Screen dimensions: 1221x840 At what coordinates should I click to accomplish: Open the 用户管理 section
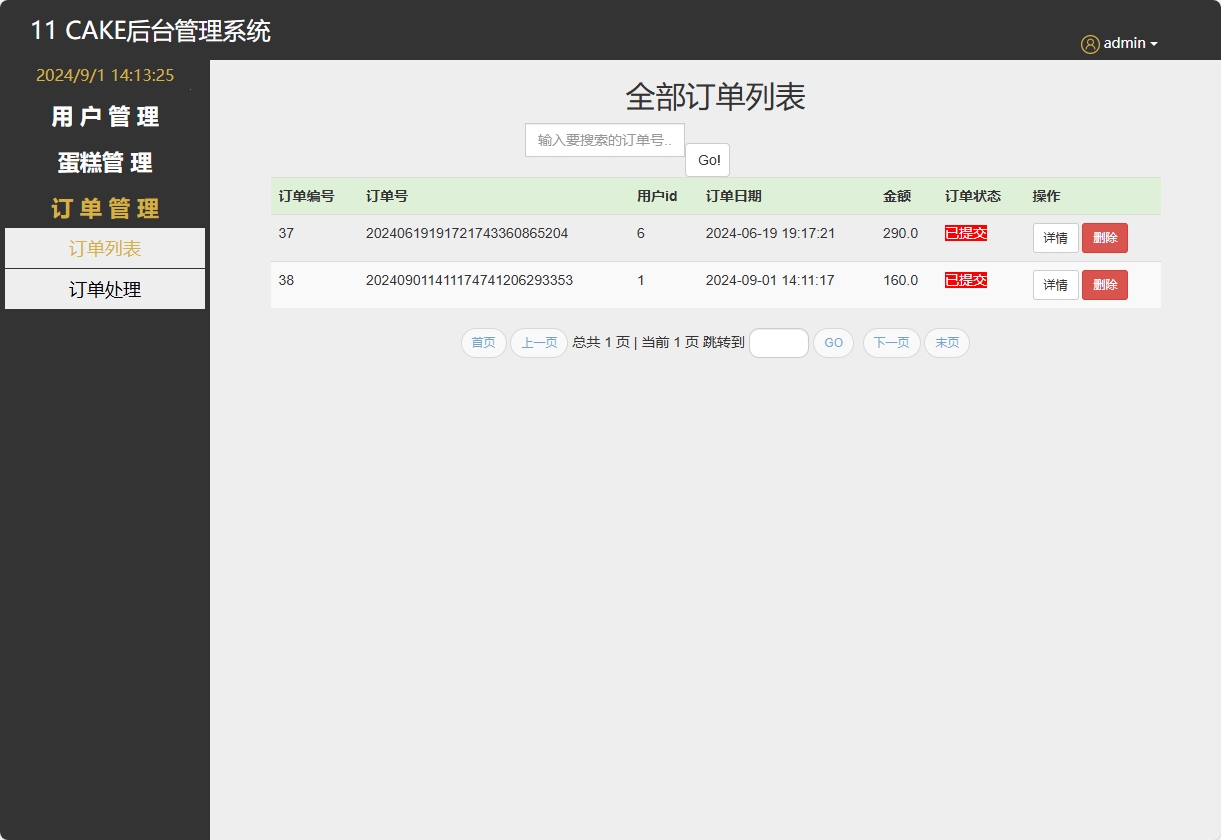102,116
